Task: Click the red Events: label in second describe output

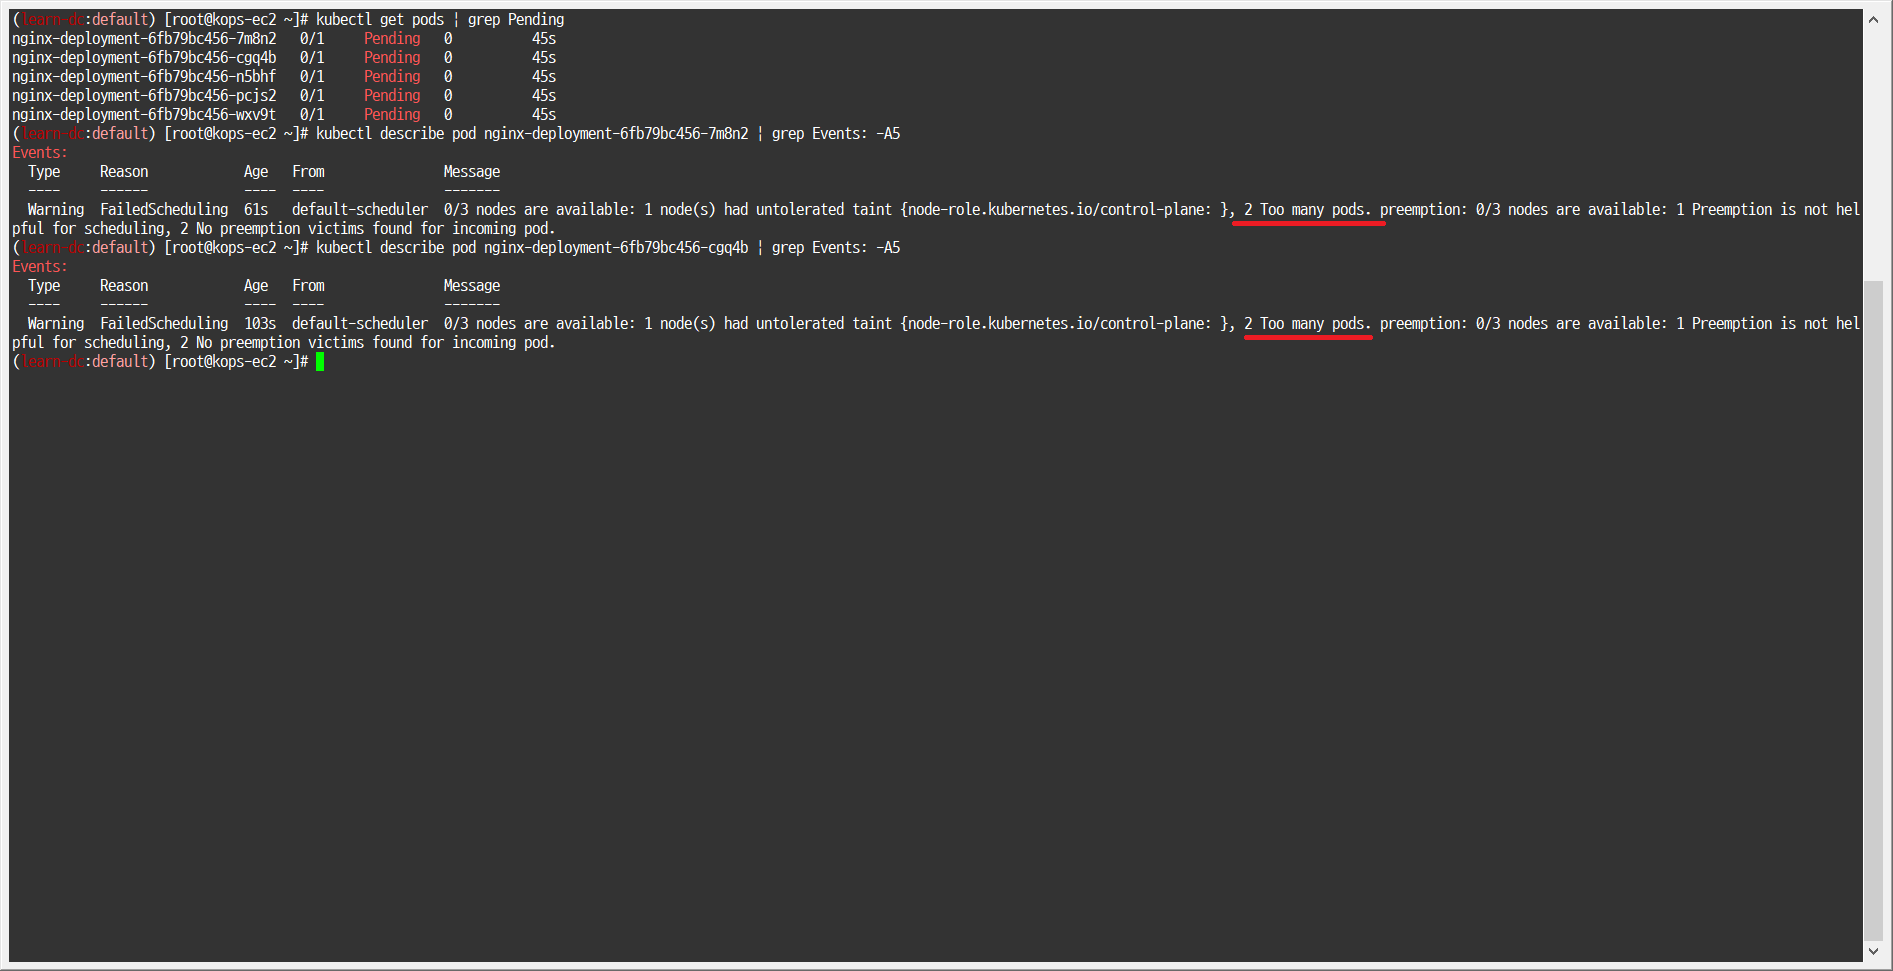Action: tap(38, 266)
